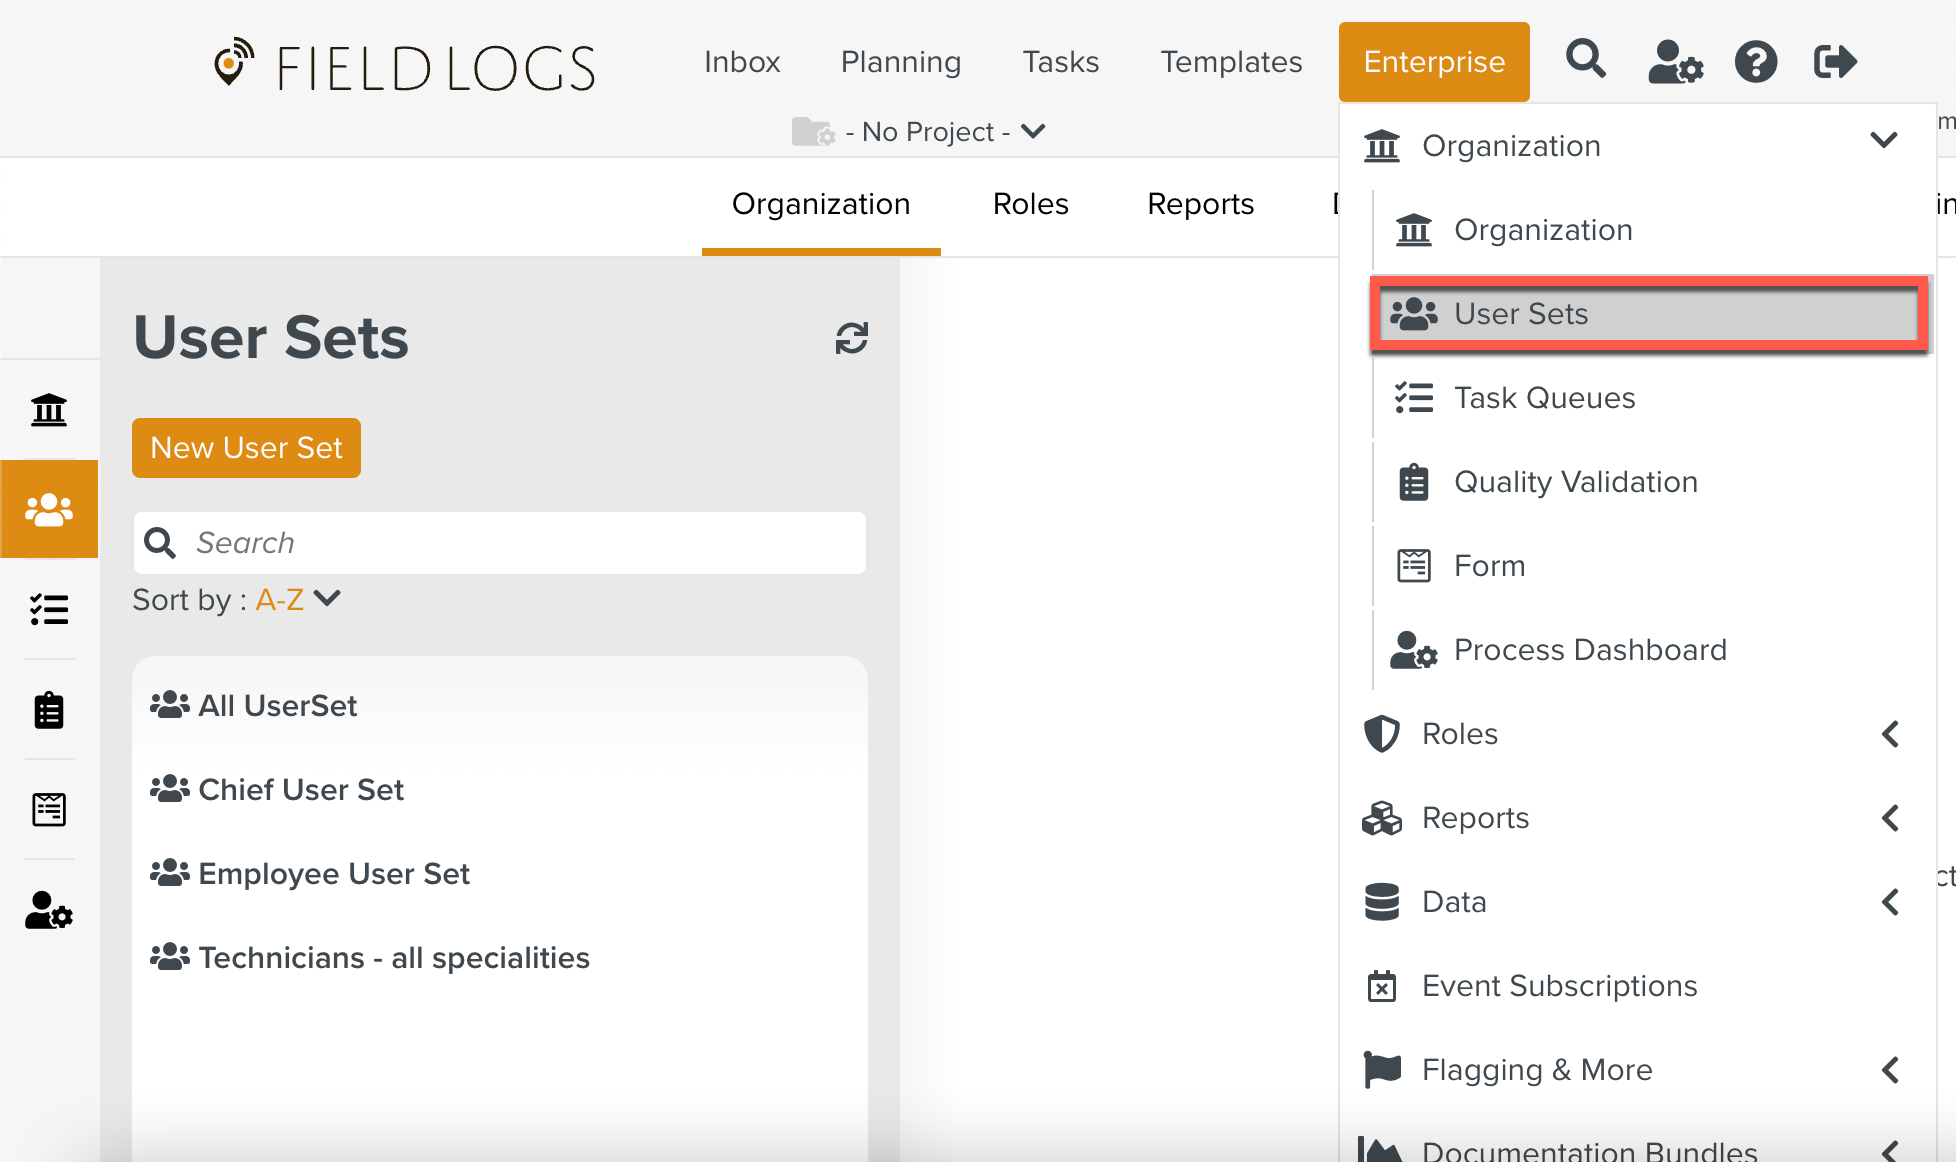Open Task Queues icon in left sidebar
1956x1162 pixels.
click(x=49, y=609)
